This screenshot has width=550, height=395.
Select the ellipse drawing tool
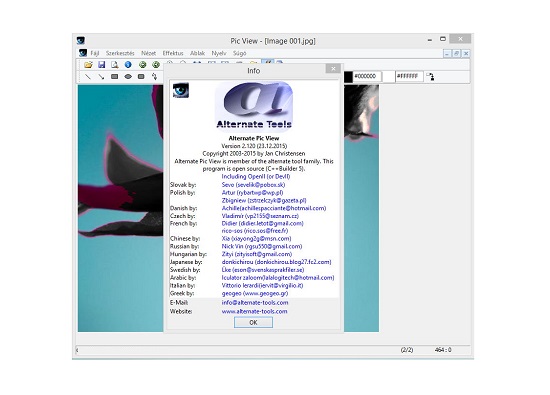click(x=128, y=76)
